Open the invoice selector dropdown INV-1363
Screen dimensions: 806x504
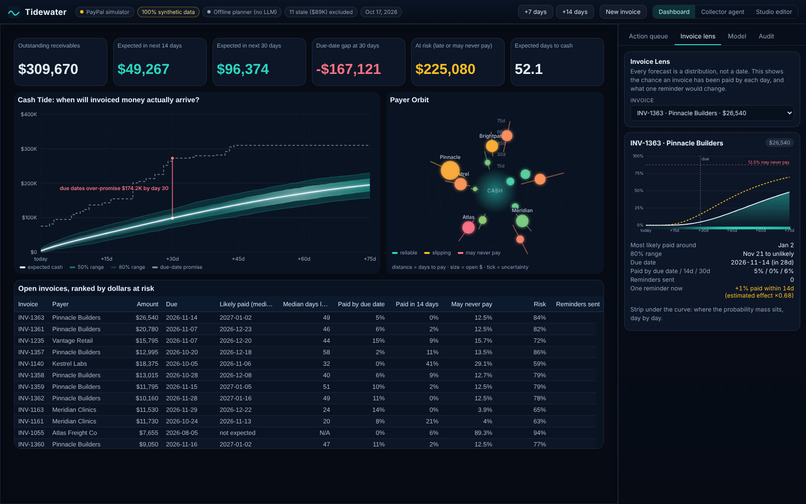[712, 113]
